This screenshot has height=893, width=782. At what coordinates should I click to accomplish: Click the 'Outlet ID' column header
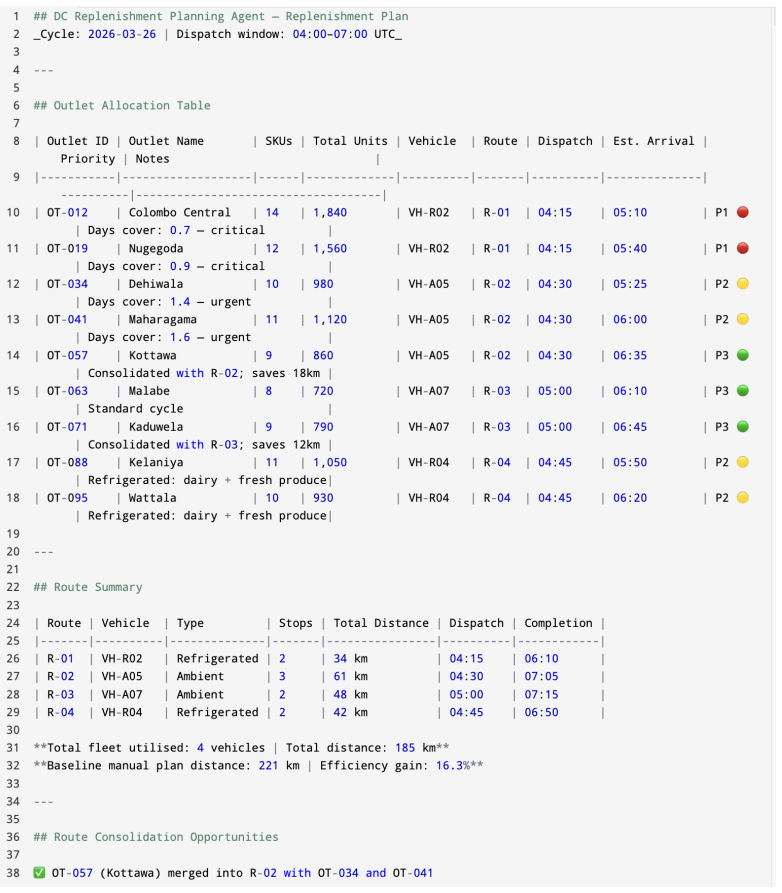coord(77,141)
